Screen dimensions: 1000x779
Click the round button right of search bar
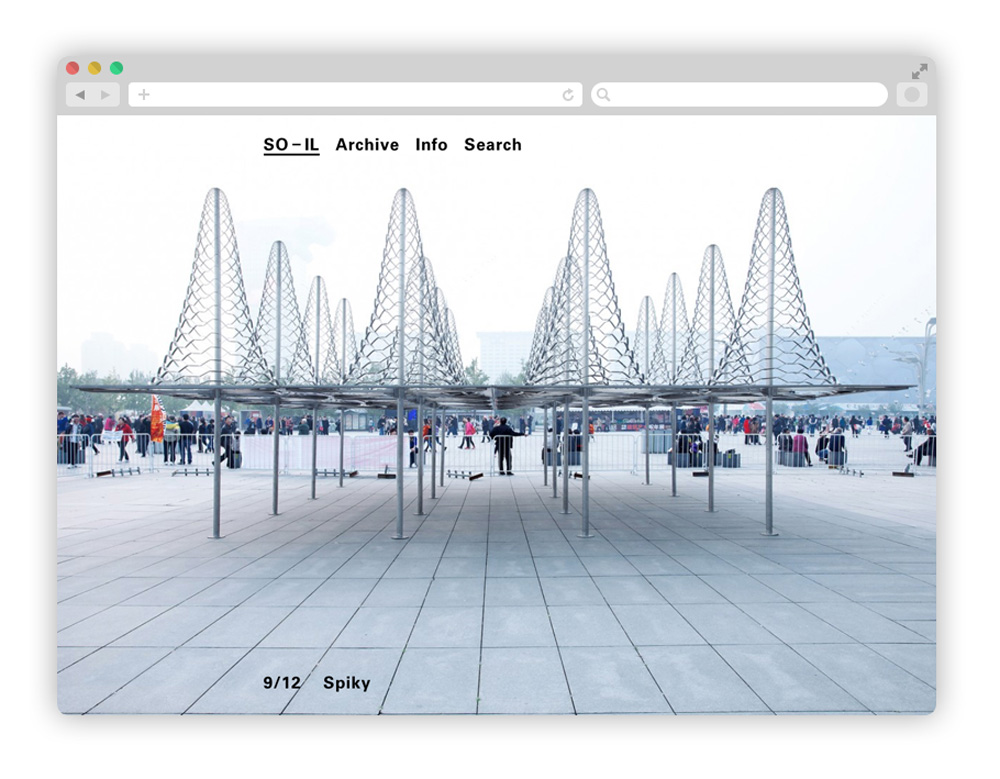pyautogui.click(x=911, y=95)
